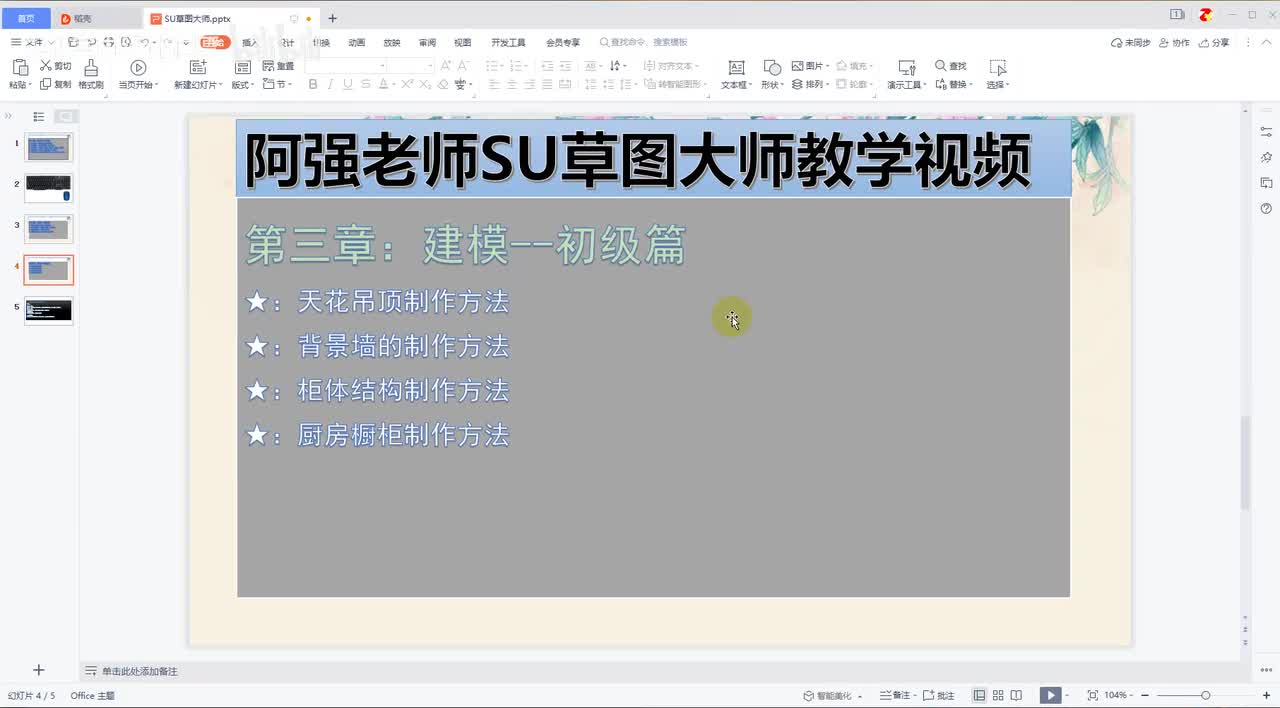Start slideshow with status bar play button
1280x708 pixels.
point(1049,695)
